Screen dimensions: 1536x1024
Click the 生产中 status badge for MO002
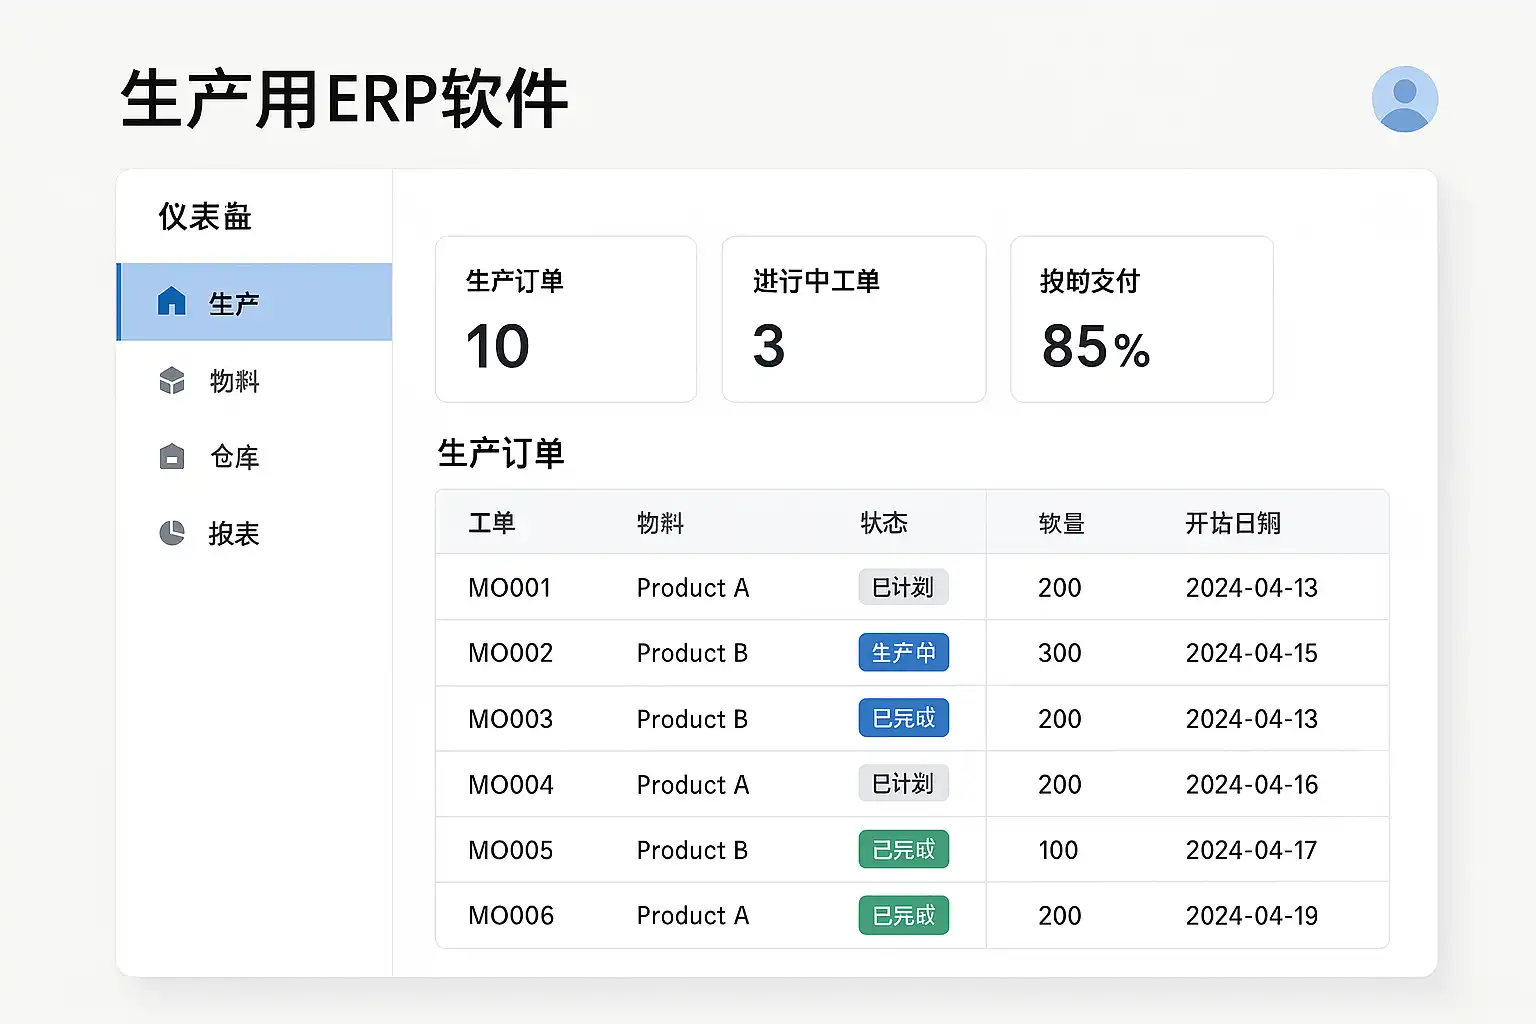[903, 653]
